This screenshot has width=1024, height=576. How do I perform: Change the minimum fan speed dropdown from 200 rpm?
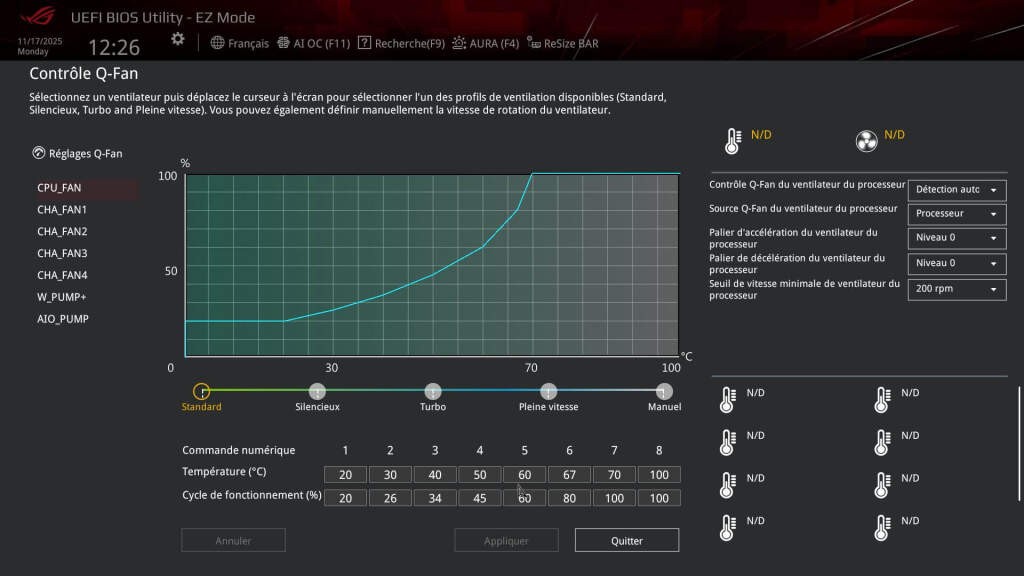pyautogui.click(x=956, y=288)
